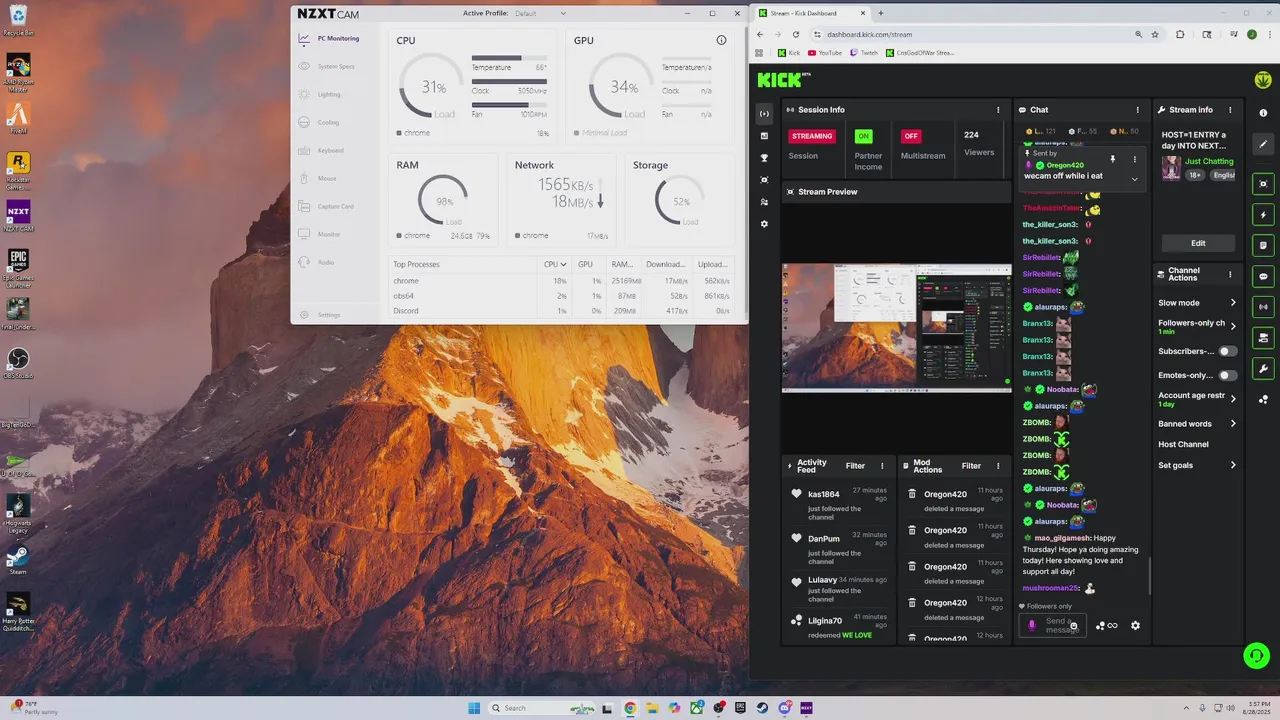
Task: Click the Discord row in Top Processes
Action: (561, 311)
